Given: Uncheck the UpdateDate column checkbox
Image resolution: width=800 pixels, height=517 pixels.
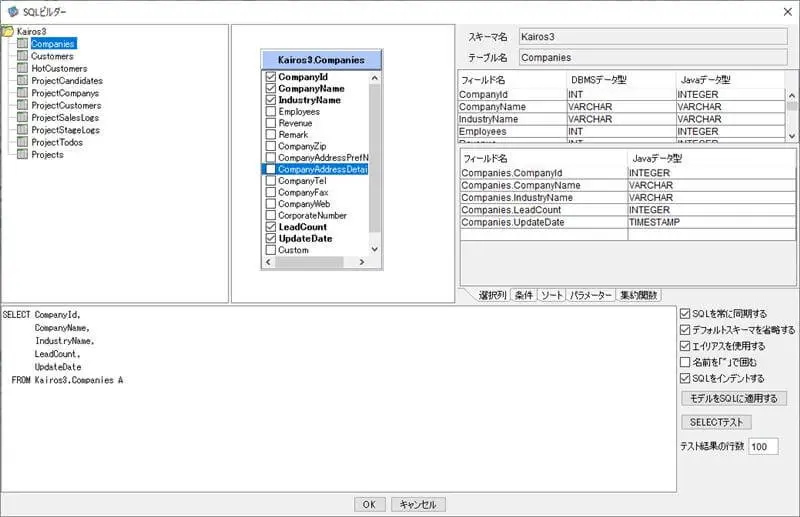Looking at the screenshot, I should coord(271,238).
